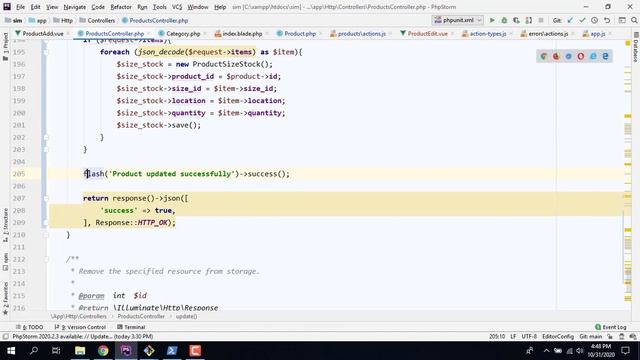Run the phpunit.xml configuration with the green play icon
The height and width of the screenshot is (360, 640).
point(492,20)
